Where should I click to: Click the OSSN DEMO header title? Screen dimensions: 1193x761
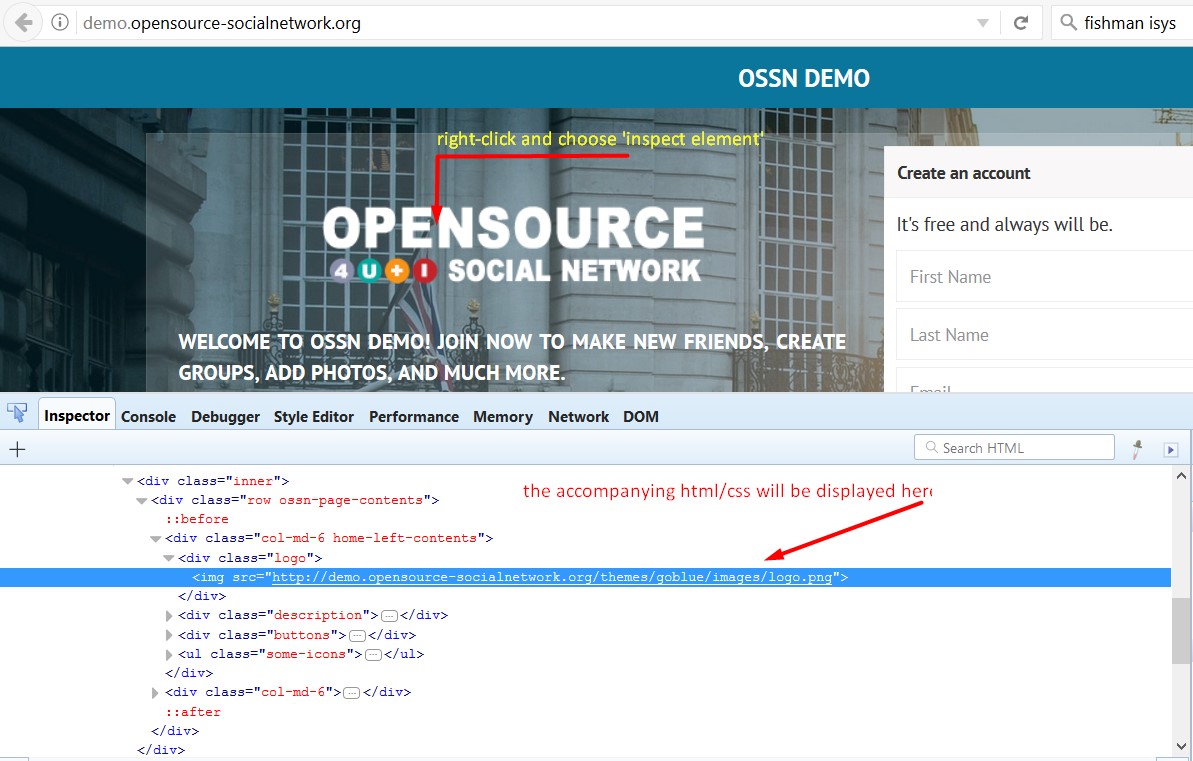click(x=803, y=78)
